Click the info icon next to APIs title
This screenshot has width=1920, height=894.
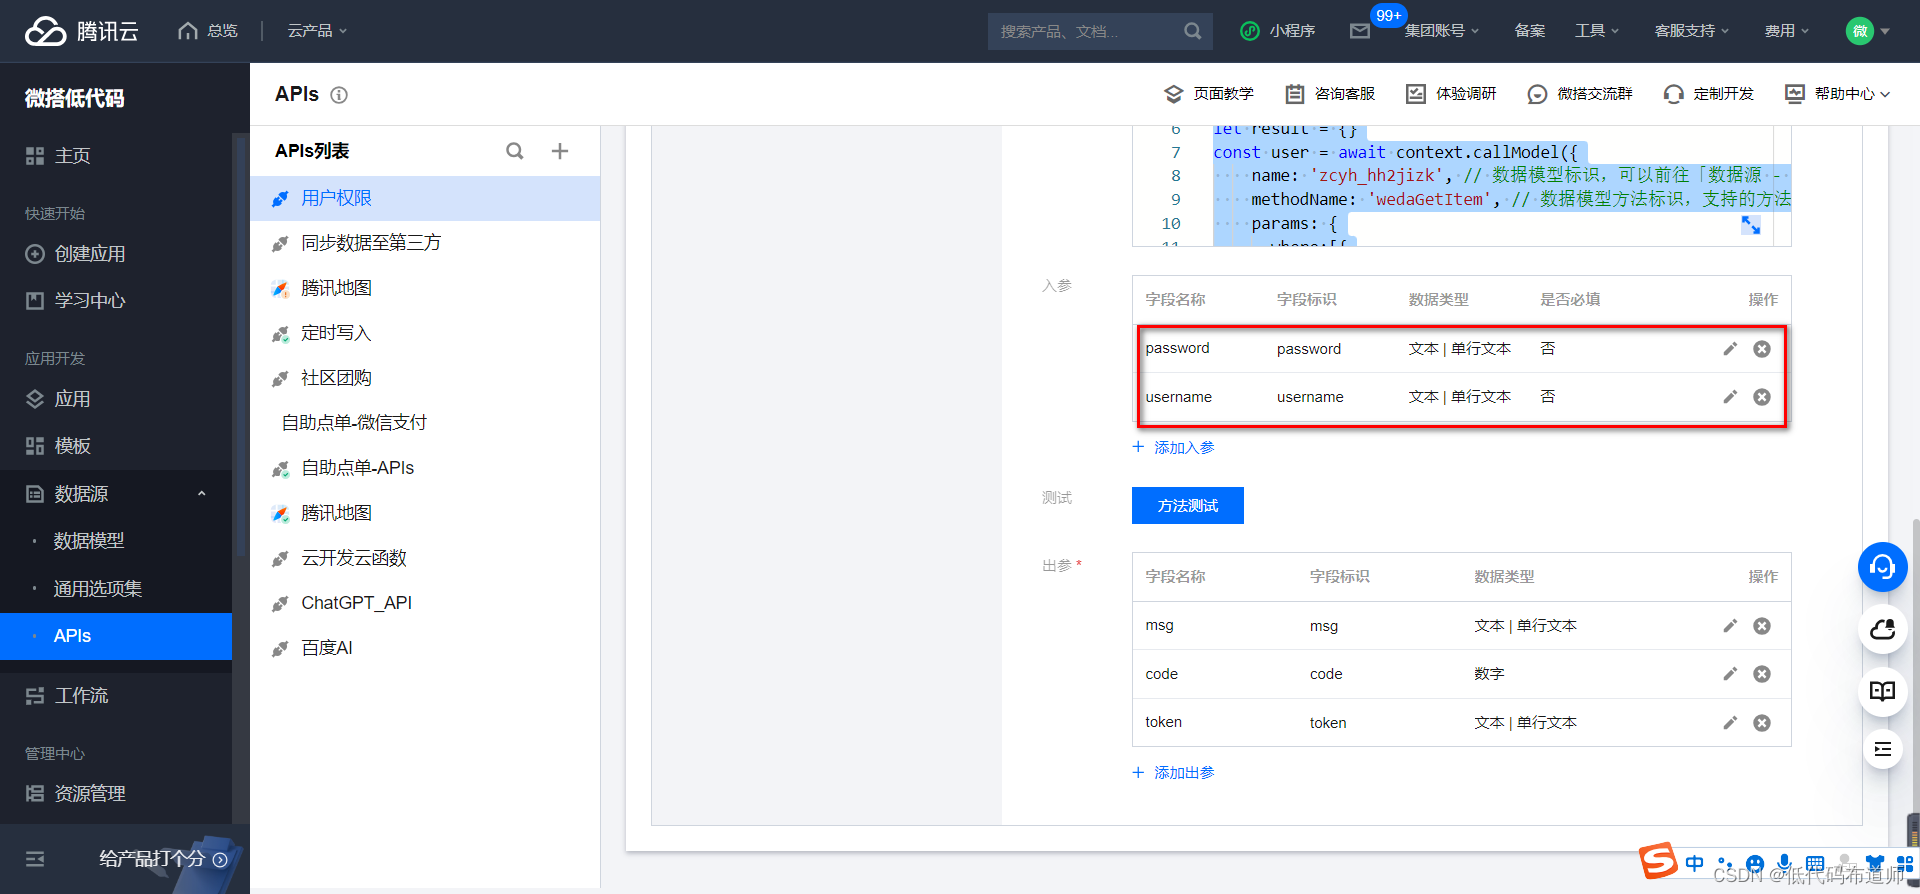pyautogui.click(x=339, y=95)
